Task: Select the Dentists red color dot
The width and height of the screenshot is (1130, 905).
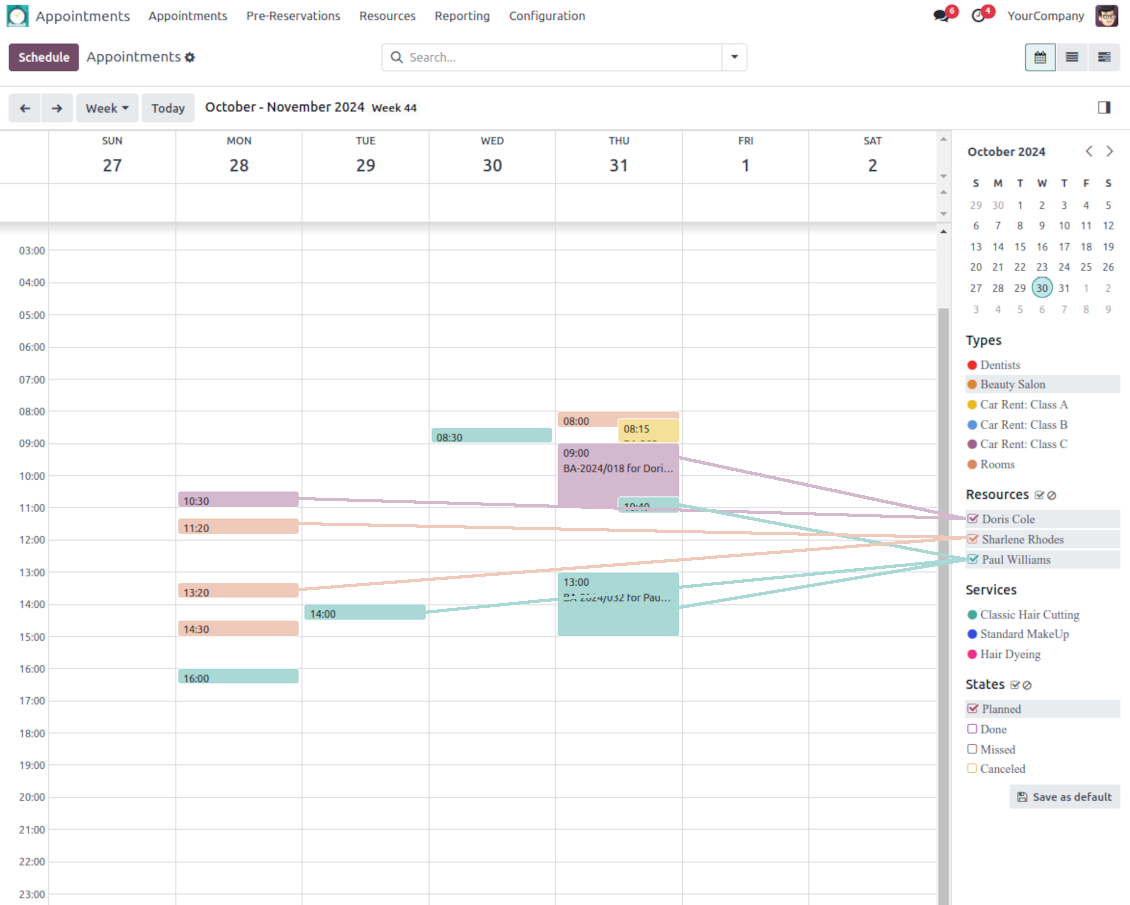Action: click(x=972, y=365)
